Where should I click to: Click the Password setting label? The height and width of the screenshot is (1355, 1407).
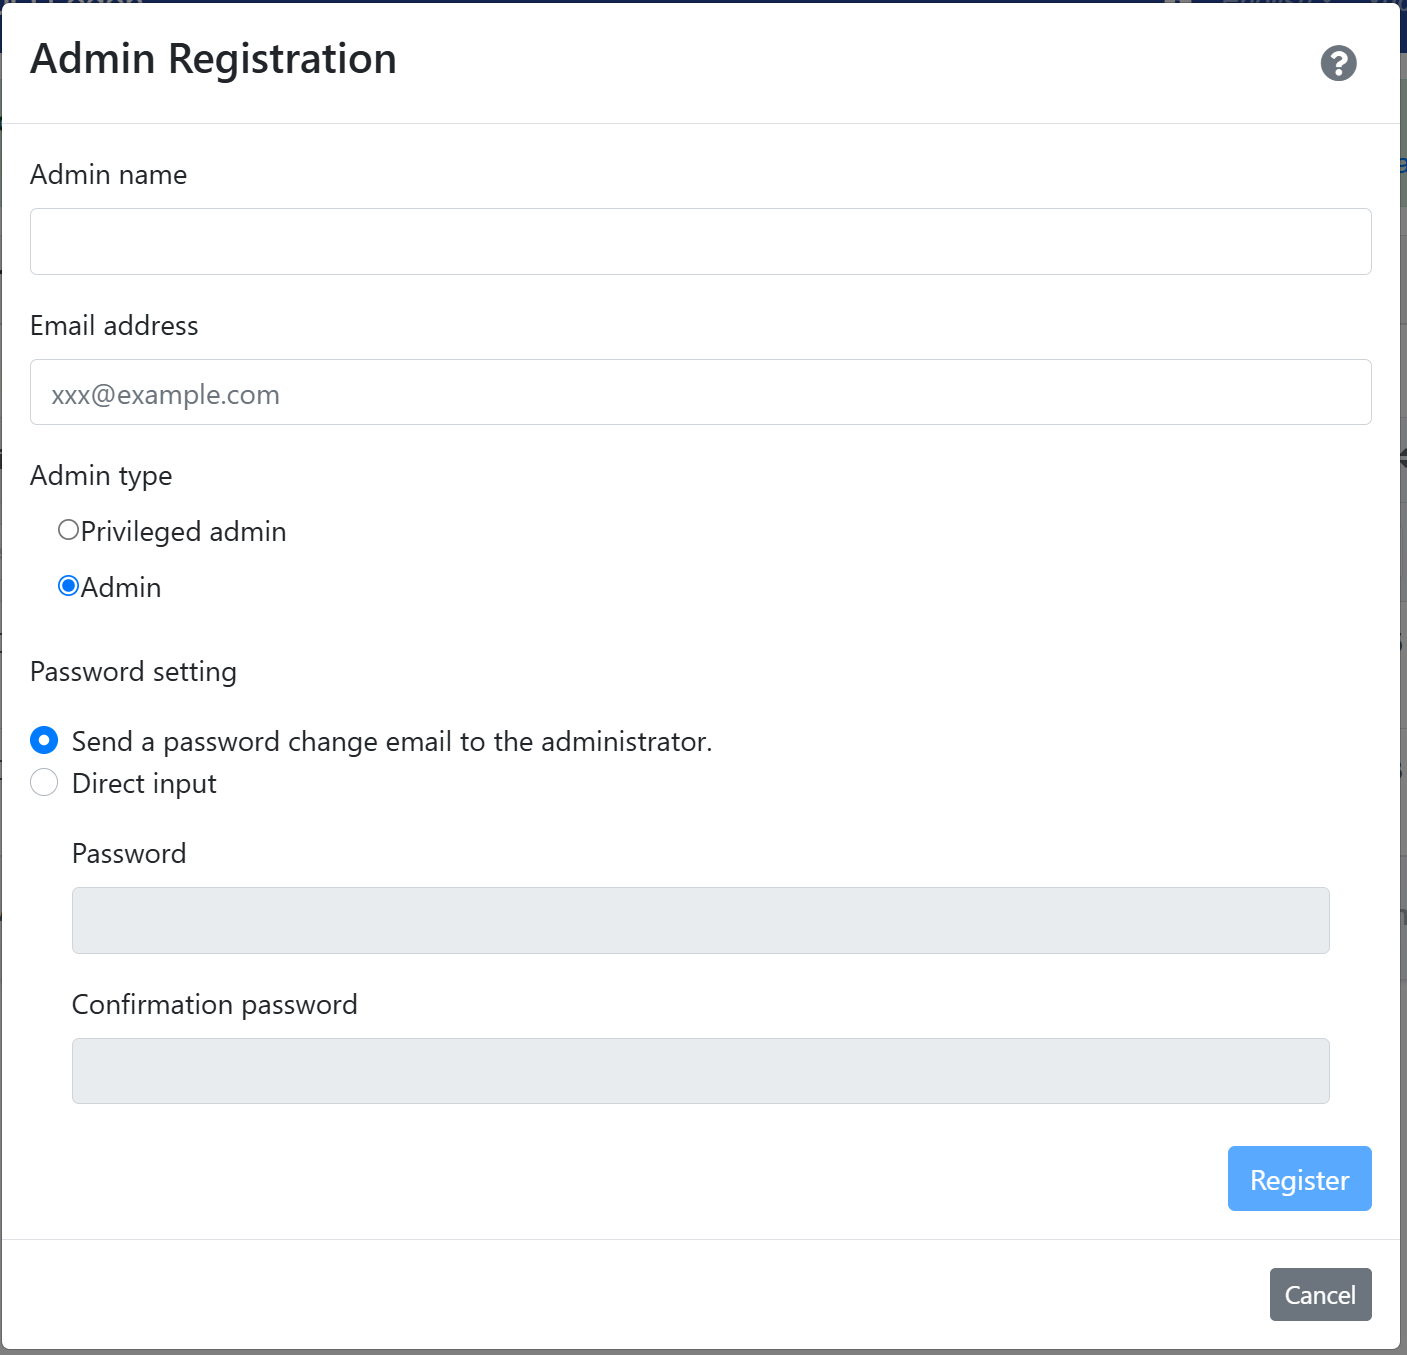(133, 672)
